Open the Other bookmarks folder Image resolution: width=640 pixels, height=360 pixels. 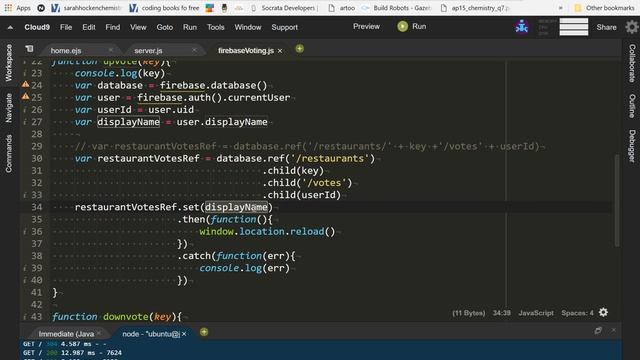[604, 8]
